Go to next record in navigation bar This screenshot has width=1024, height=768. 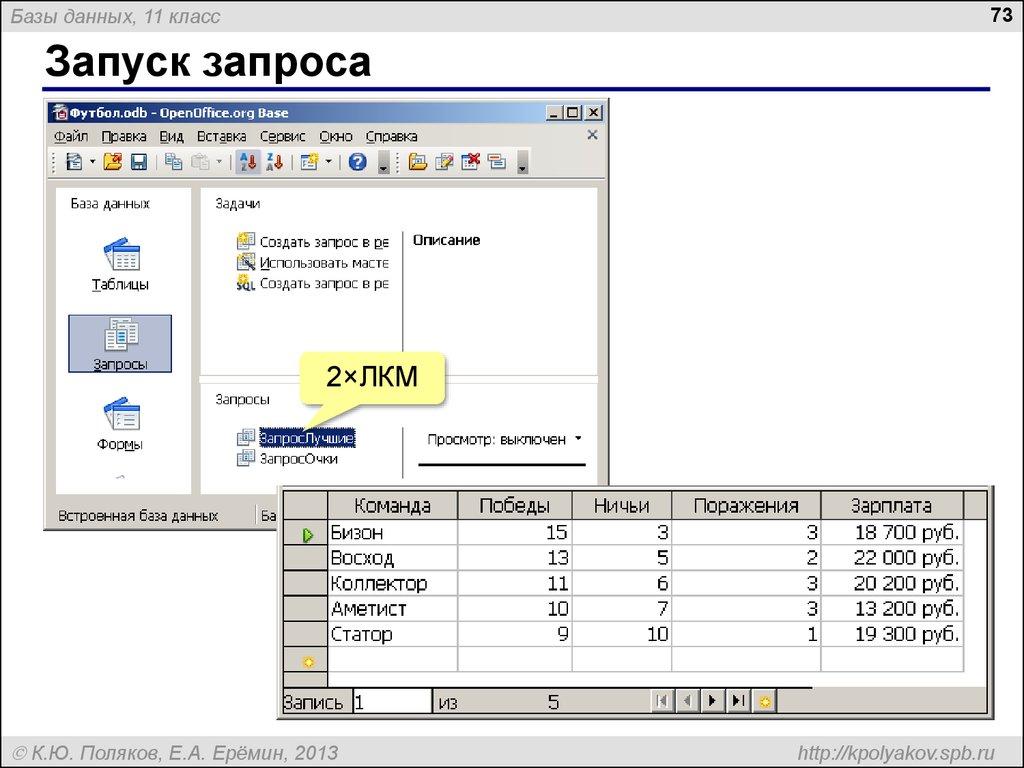[712, 701]
